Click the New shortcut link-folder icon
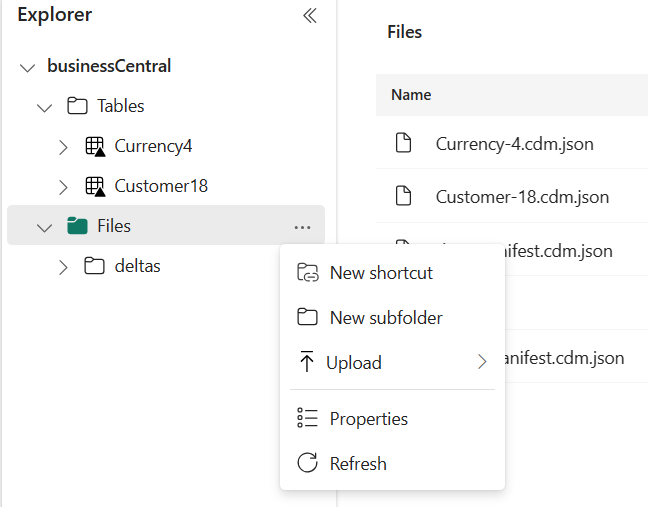The height and width of the screenshot is (507, 648). point(307,273)
